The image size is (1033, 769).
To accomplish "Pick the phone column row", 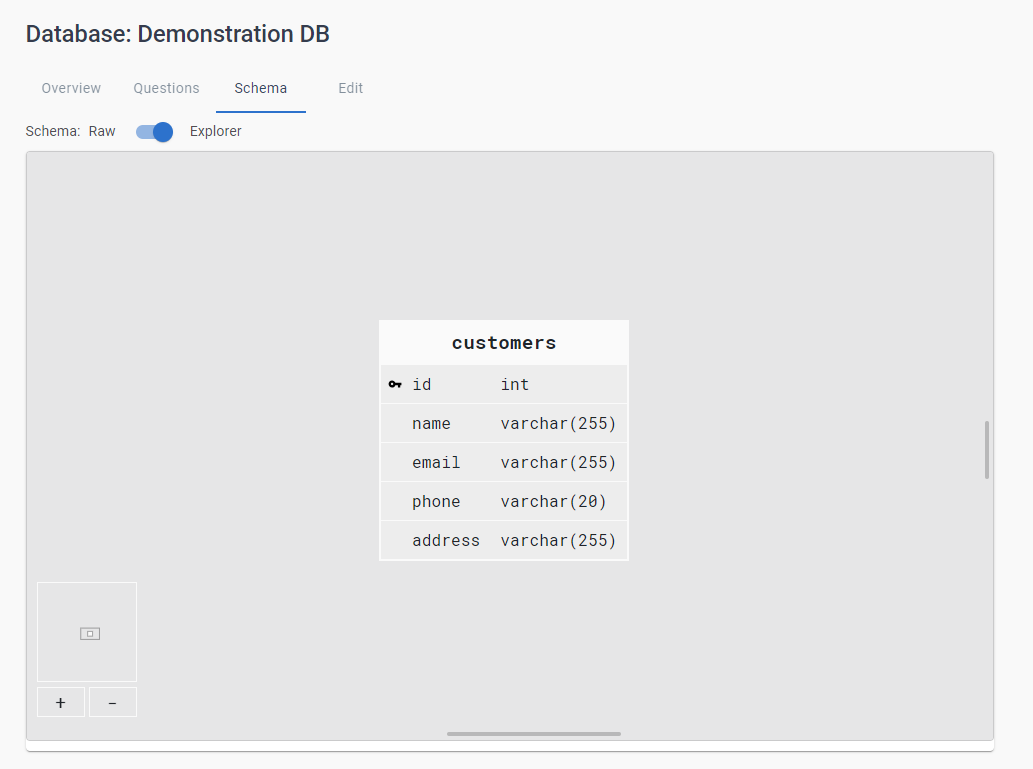I will coord(504,502).
